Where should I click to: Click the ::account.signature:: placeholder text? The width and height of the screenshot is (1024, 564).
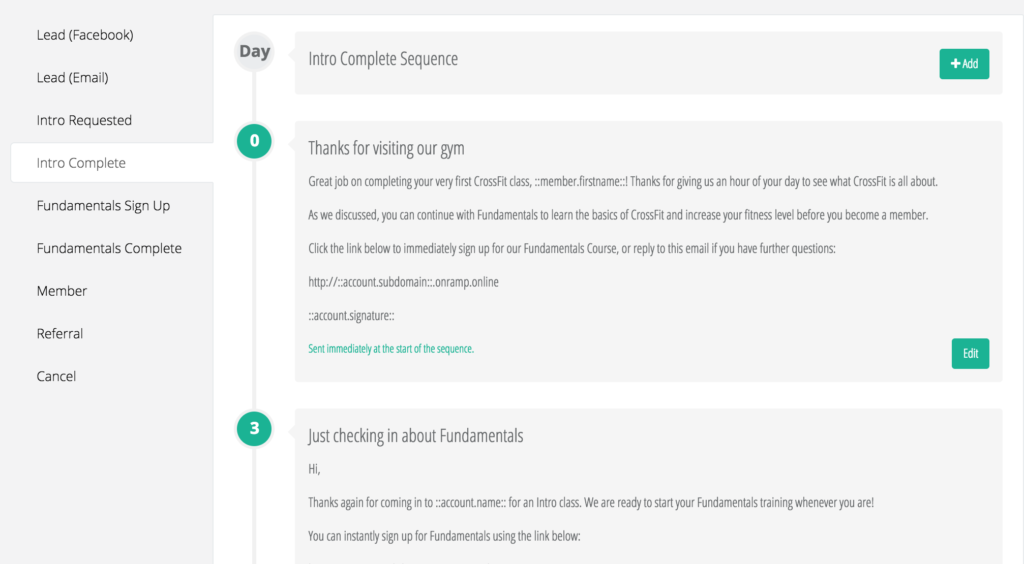(x=351, y=315)
